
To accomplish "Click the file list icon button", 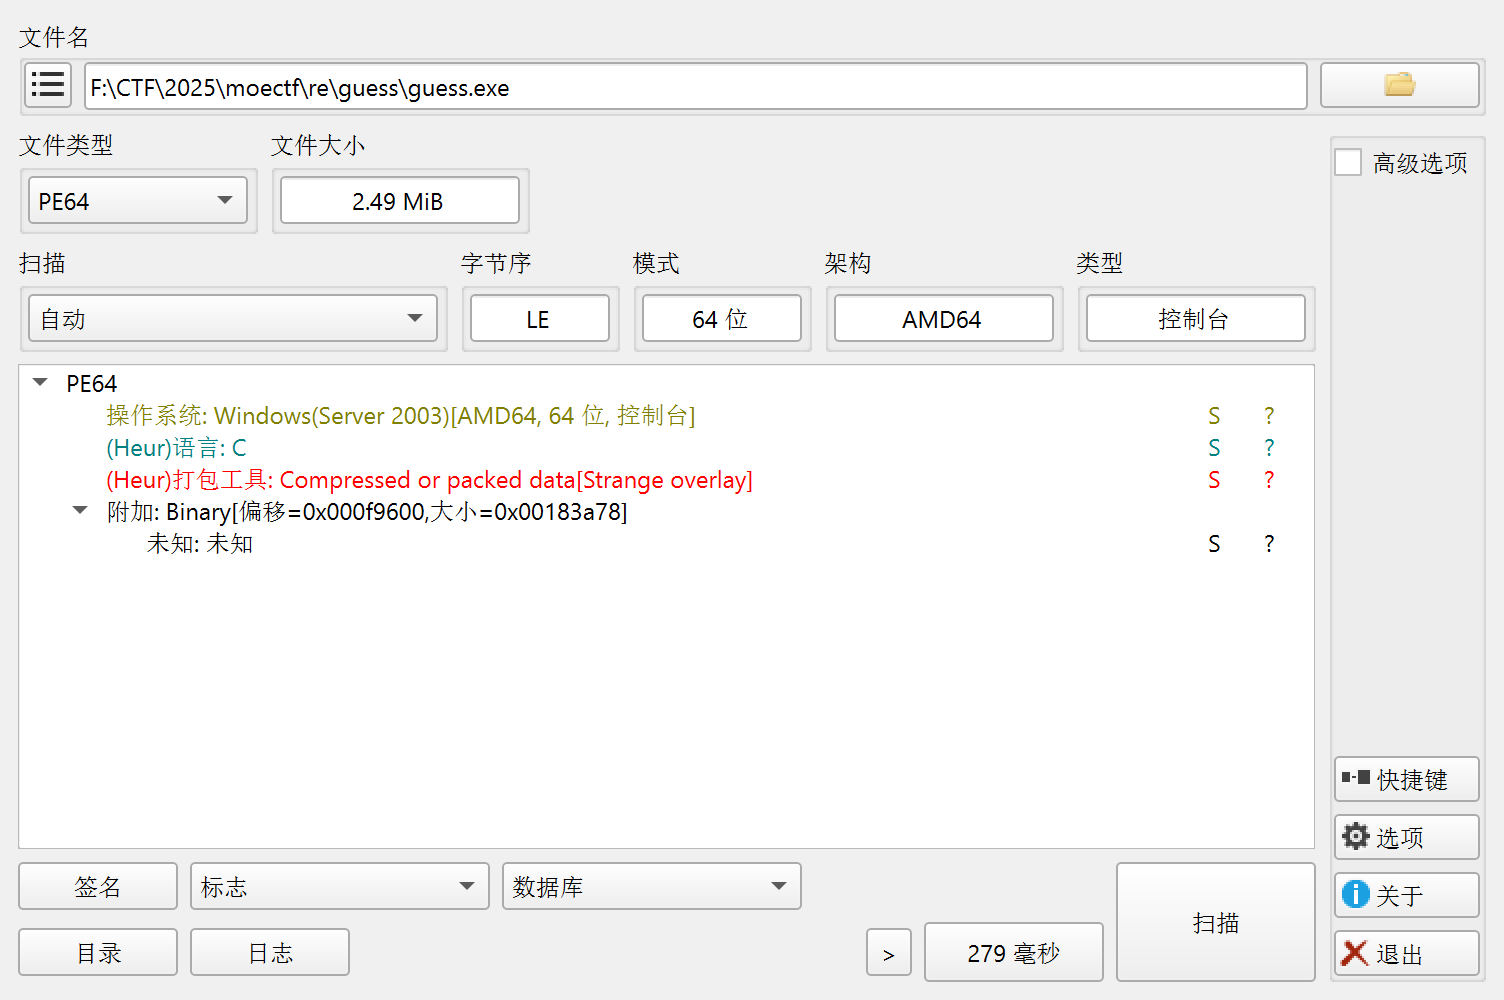I will [x=47, y=85].
